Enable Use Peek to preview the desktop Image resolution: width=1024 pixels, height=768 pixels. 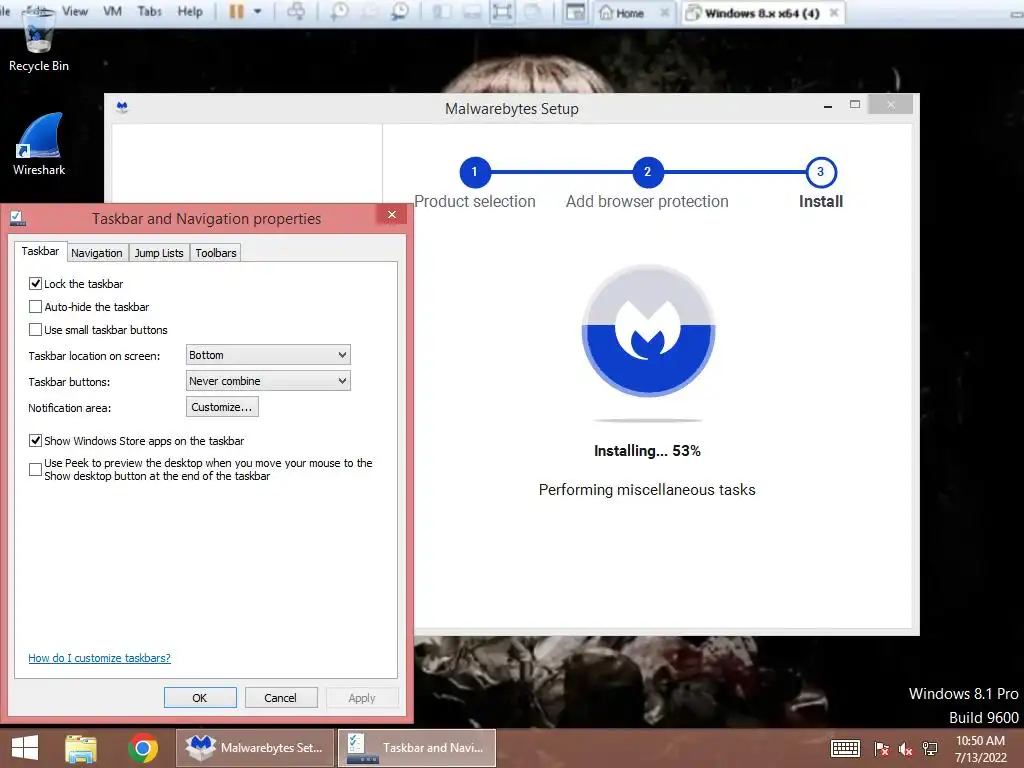coord(35,470)
